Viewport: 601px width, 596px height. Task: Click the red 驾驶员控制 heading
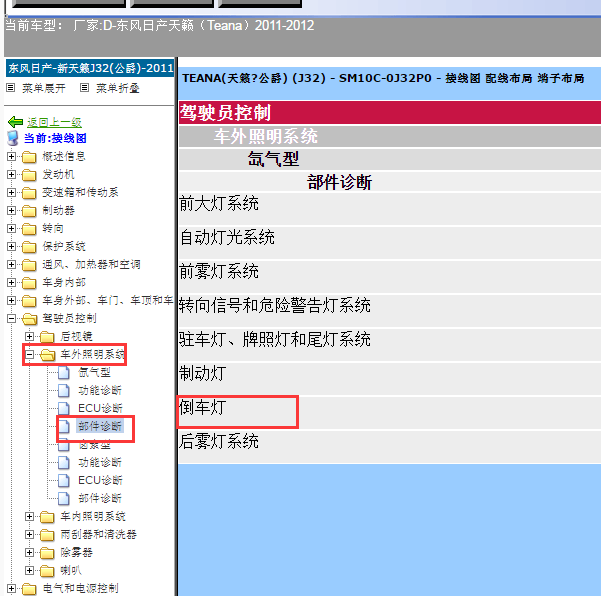tap(225, 113)
